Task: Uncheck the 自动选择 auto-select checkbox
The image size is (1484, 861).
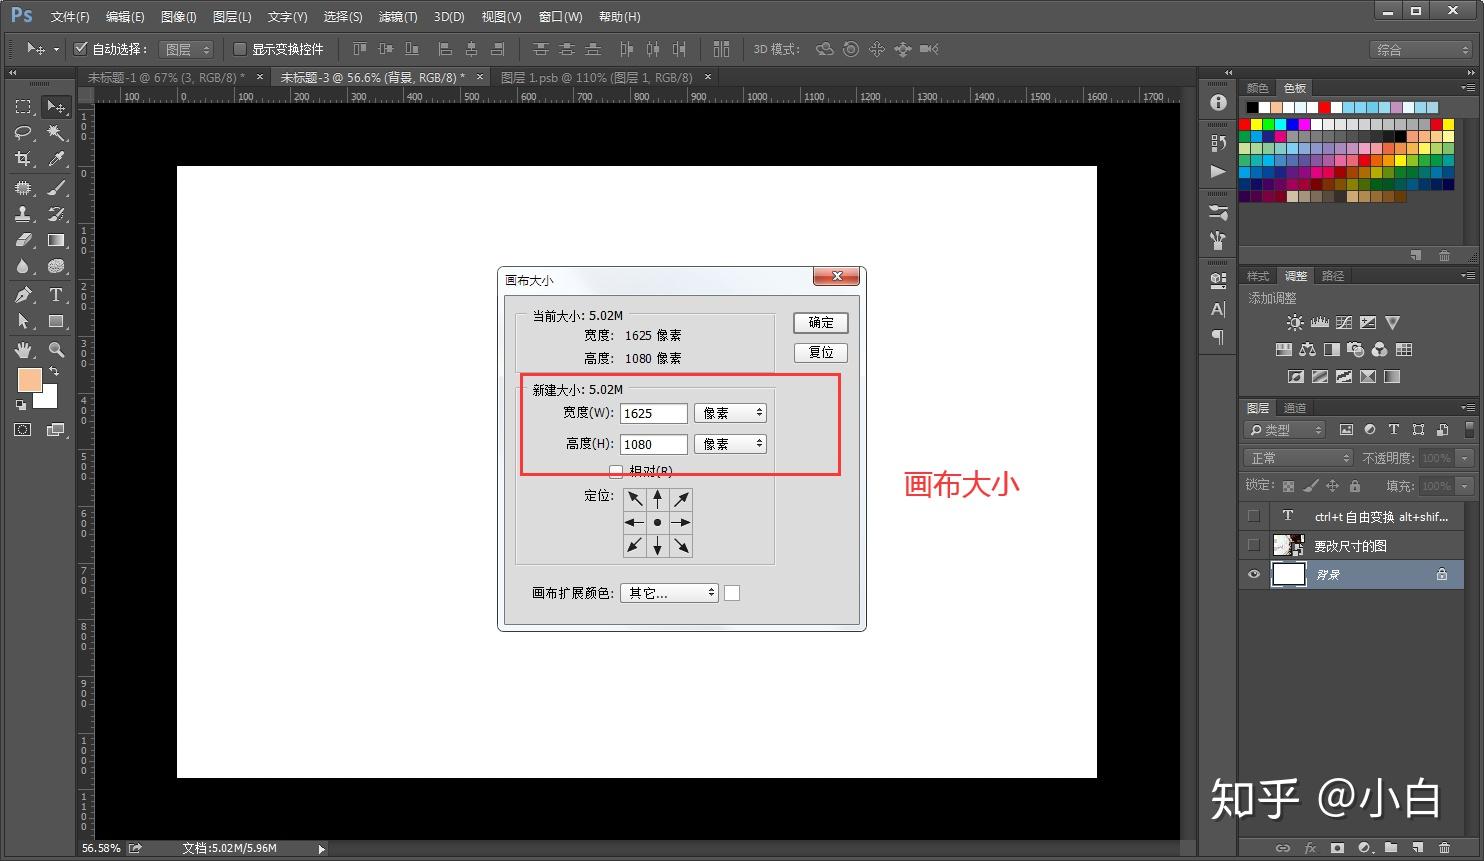Action: click(x=81, y=48)
